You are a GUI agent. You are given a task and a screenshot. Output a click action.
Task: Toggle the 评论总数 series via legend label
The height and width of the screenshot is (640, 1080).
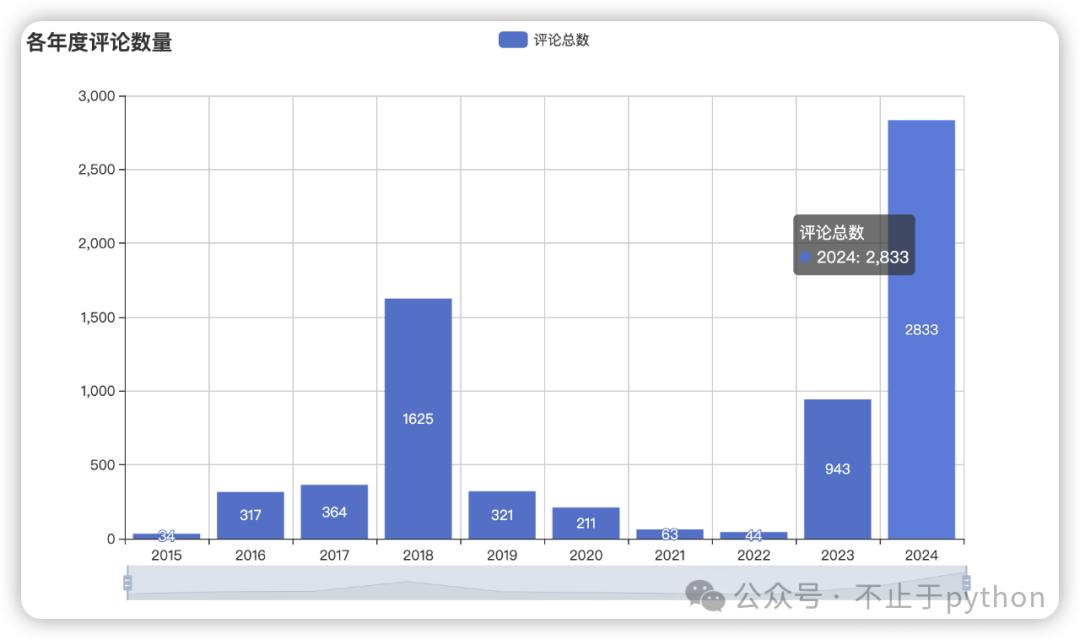[561, 40]
